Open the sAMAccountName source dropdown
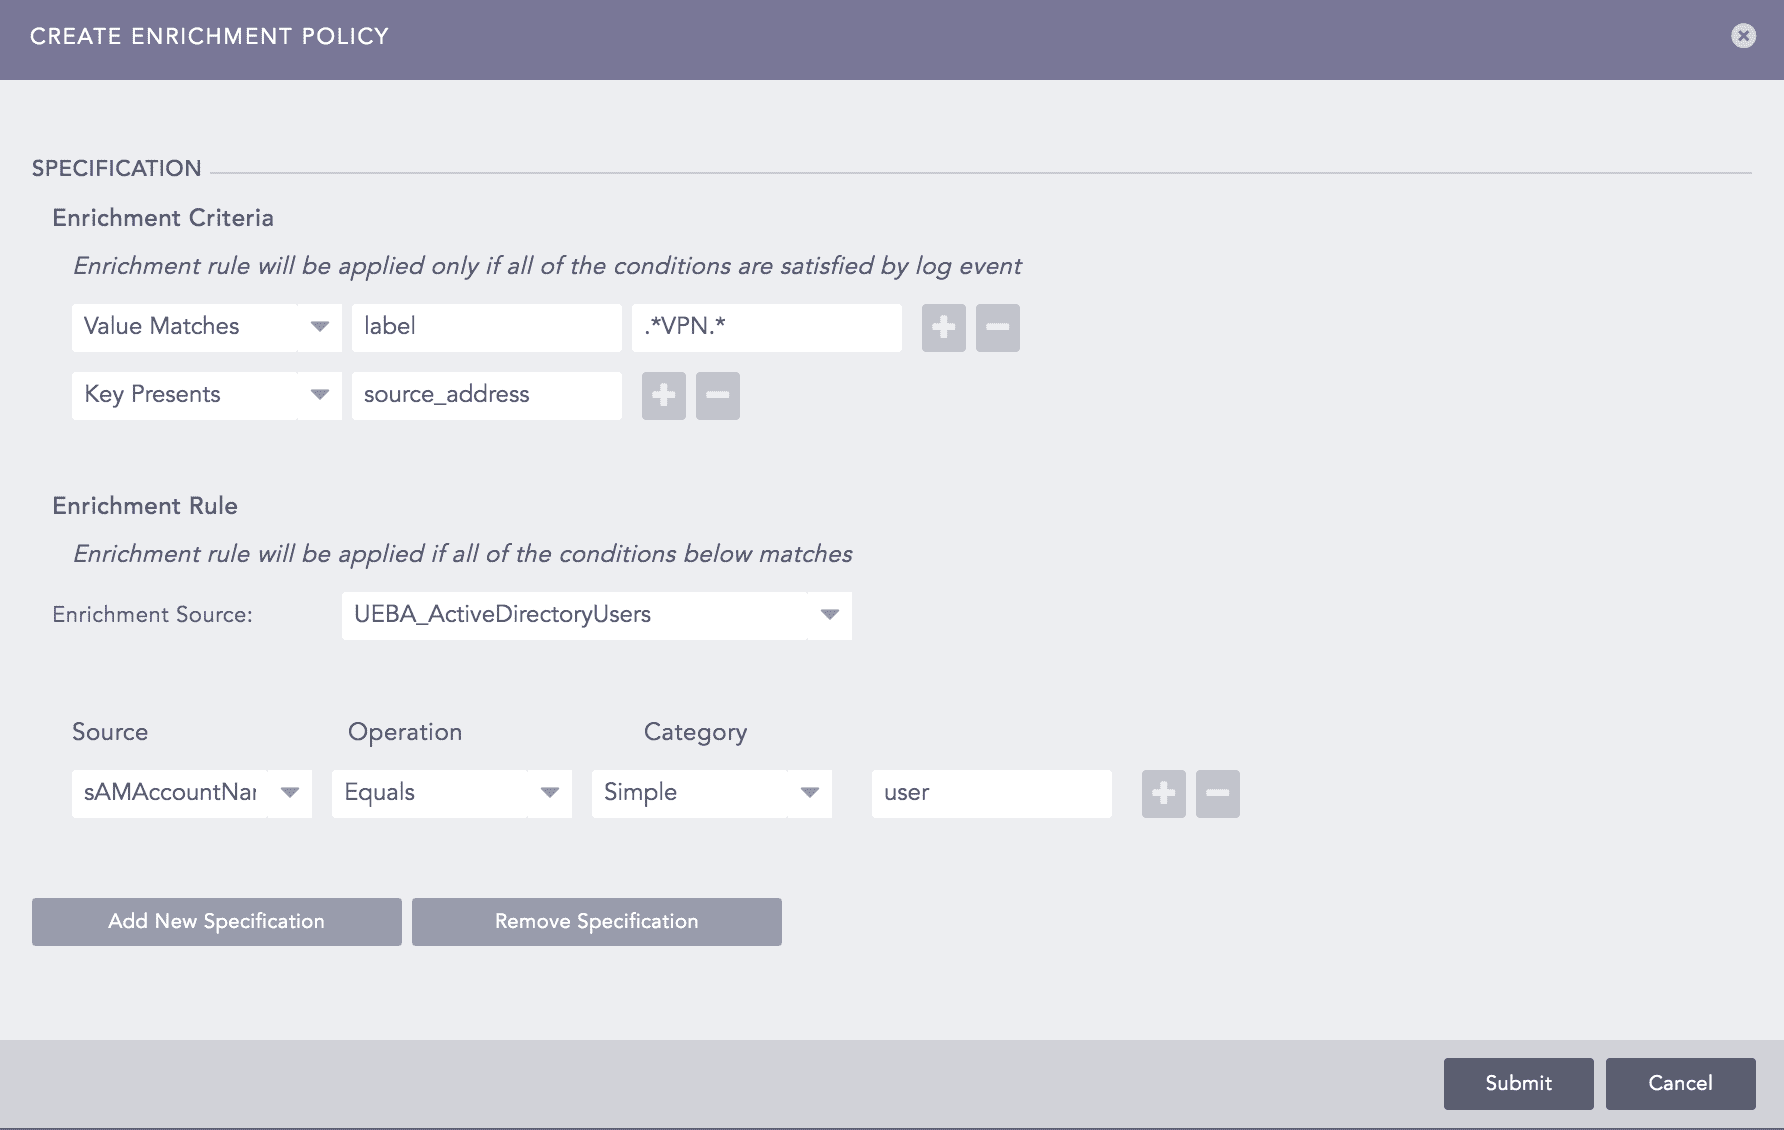Screen dimensions: 1784x1130 pyautogui.click(x=289, y=793)
